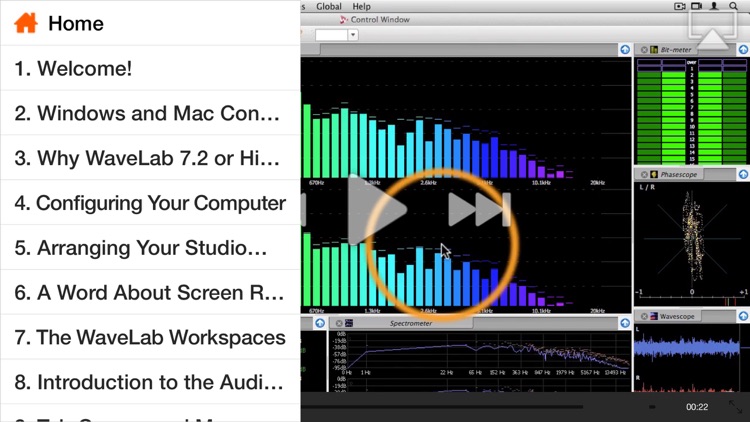Open the Global menu

pyautogui.click(x=329, y=6)
